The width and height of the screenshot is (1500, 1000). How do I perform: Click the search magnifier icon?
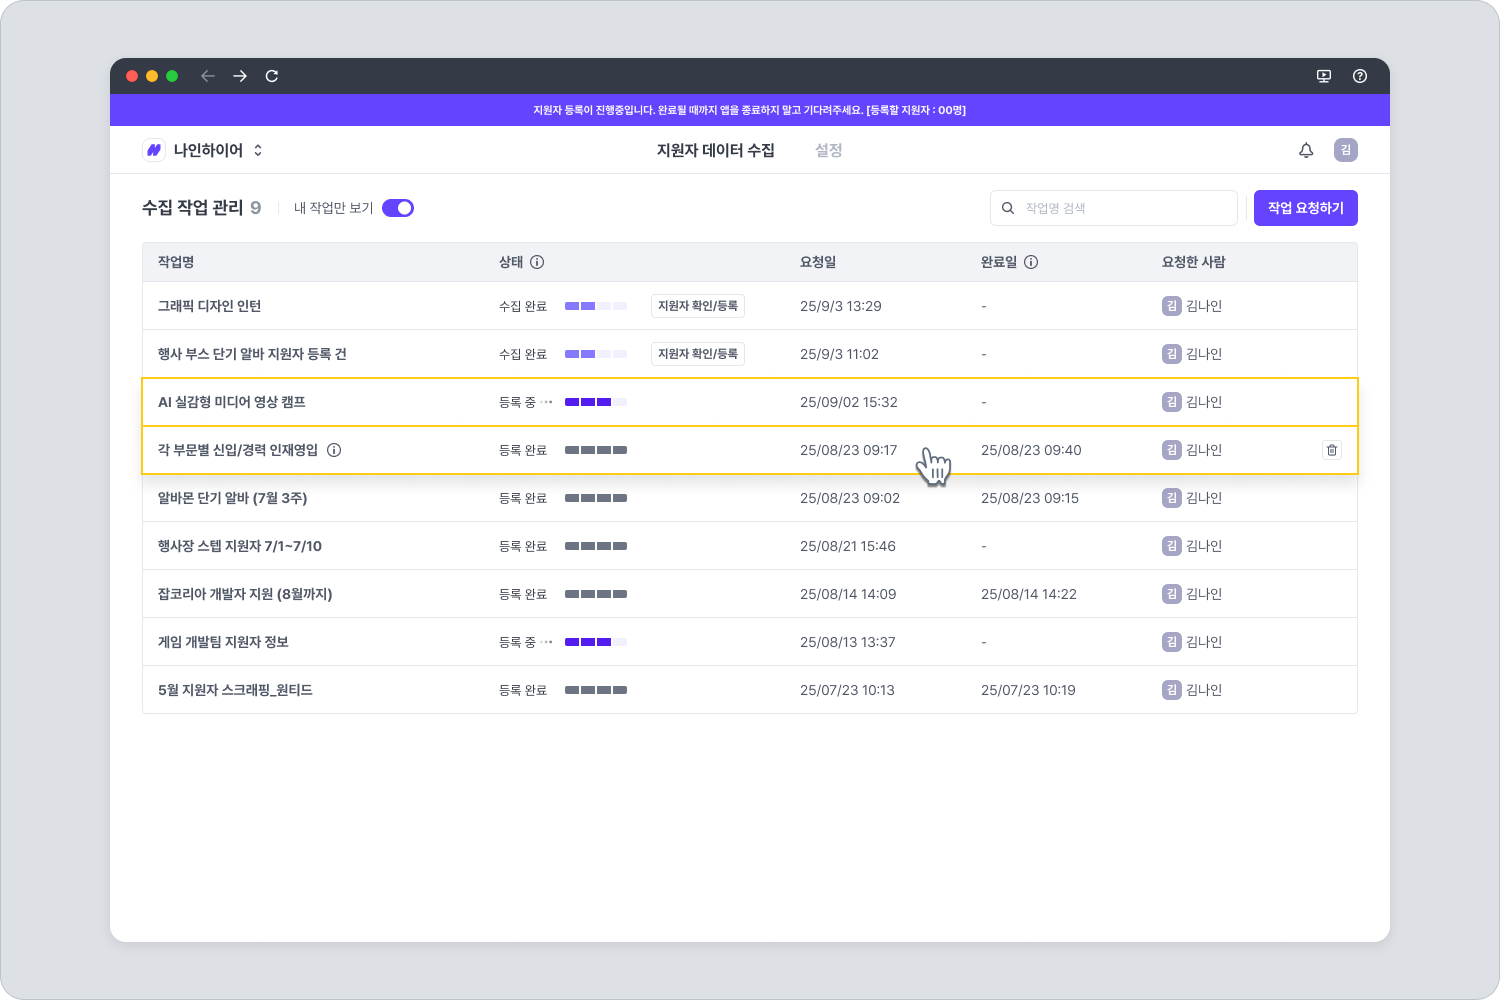click(1008, 208)
